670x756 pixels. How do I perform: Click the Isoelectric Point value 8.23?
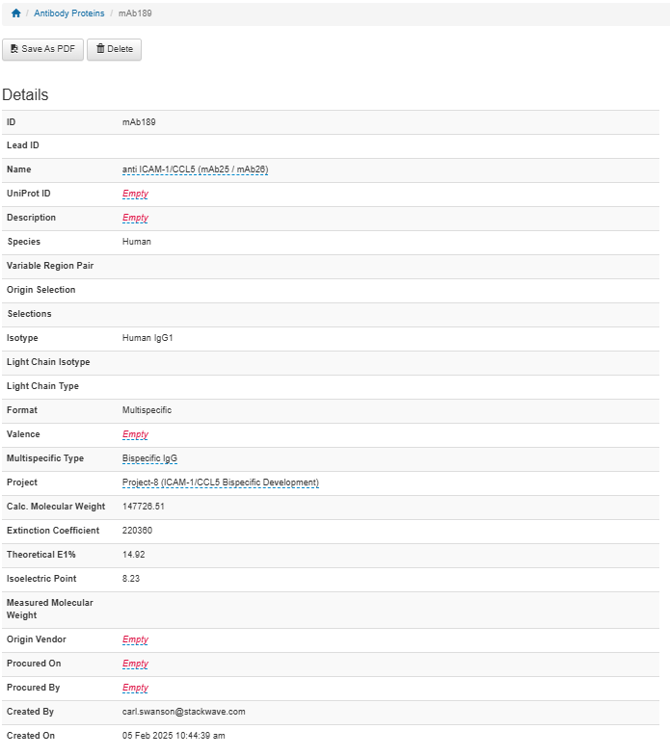[x=132, y=579]
